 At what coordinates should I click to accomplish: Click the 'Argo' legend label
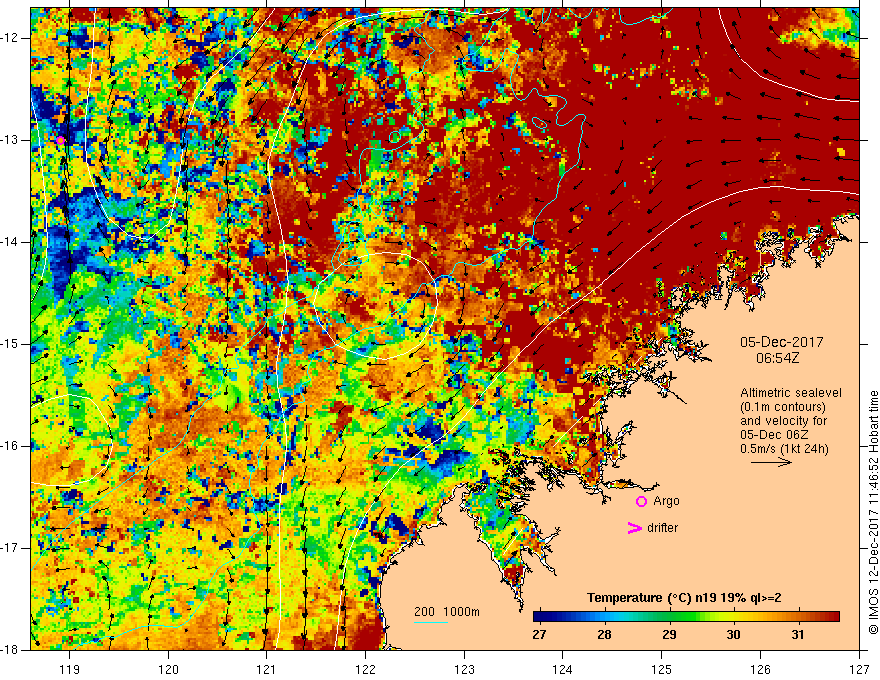click(x=666, y=501)
